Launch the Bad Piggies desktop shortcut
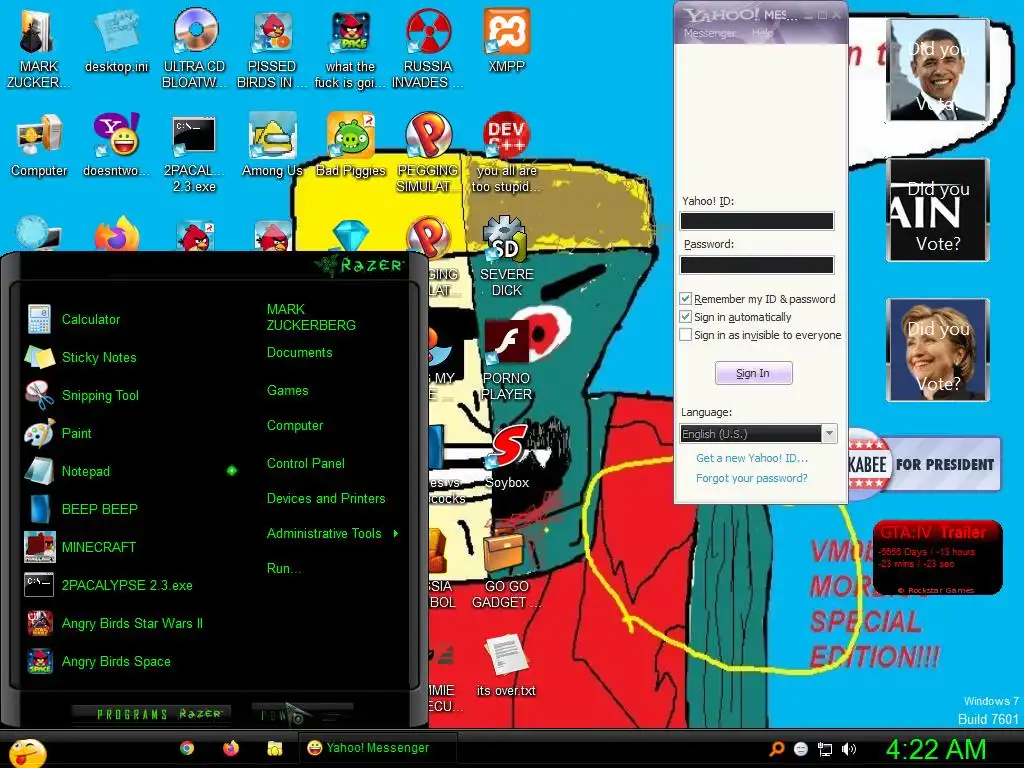The width and height of the screenshot is (1024, 768). (351, 145)
